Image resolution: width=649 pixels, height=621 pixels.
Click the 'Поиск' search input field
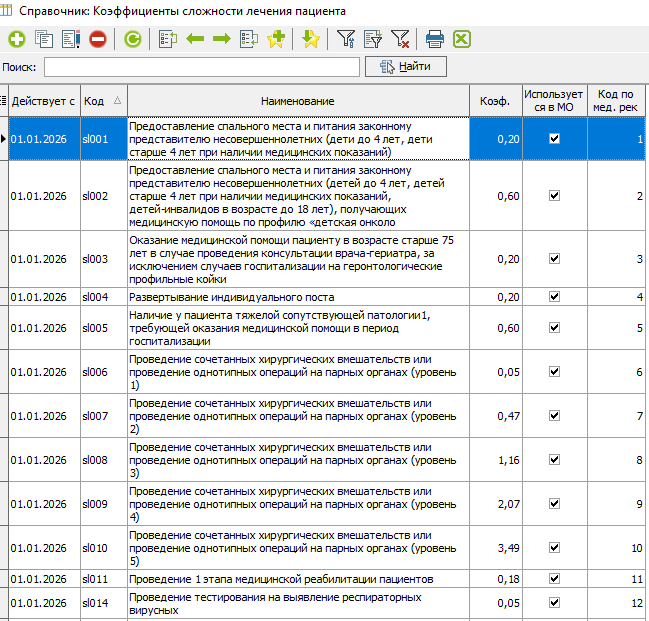click(x=201, y=67)
